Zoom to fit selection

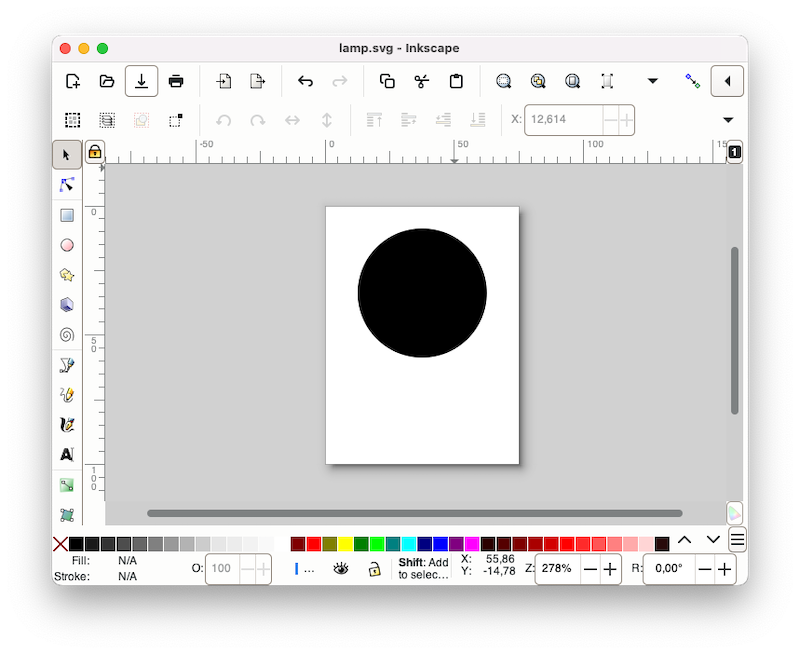[504, 81]
